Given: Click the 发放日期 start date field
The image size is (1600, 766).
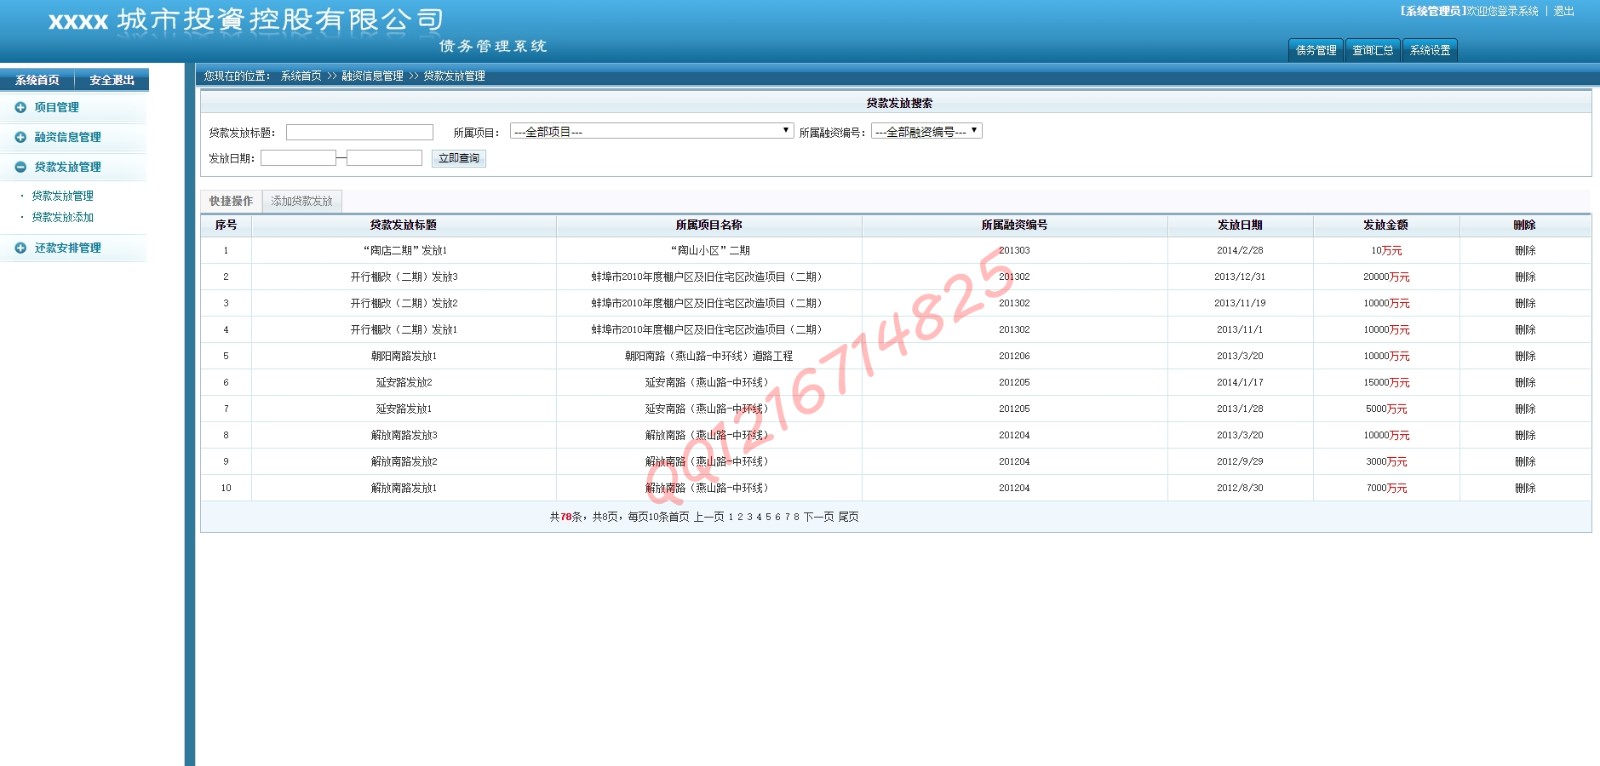Looking at the screenshot, I should tap(298, 158).
